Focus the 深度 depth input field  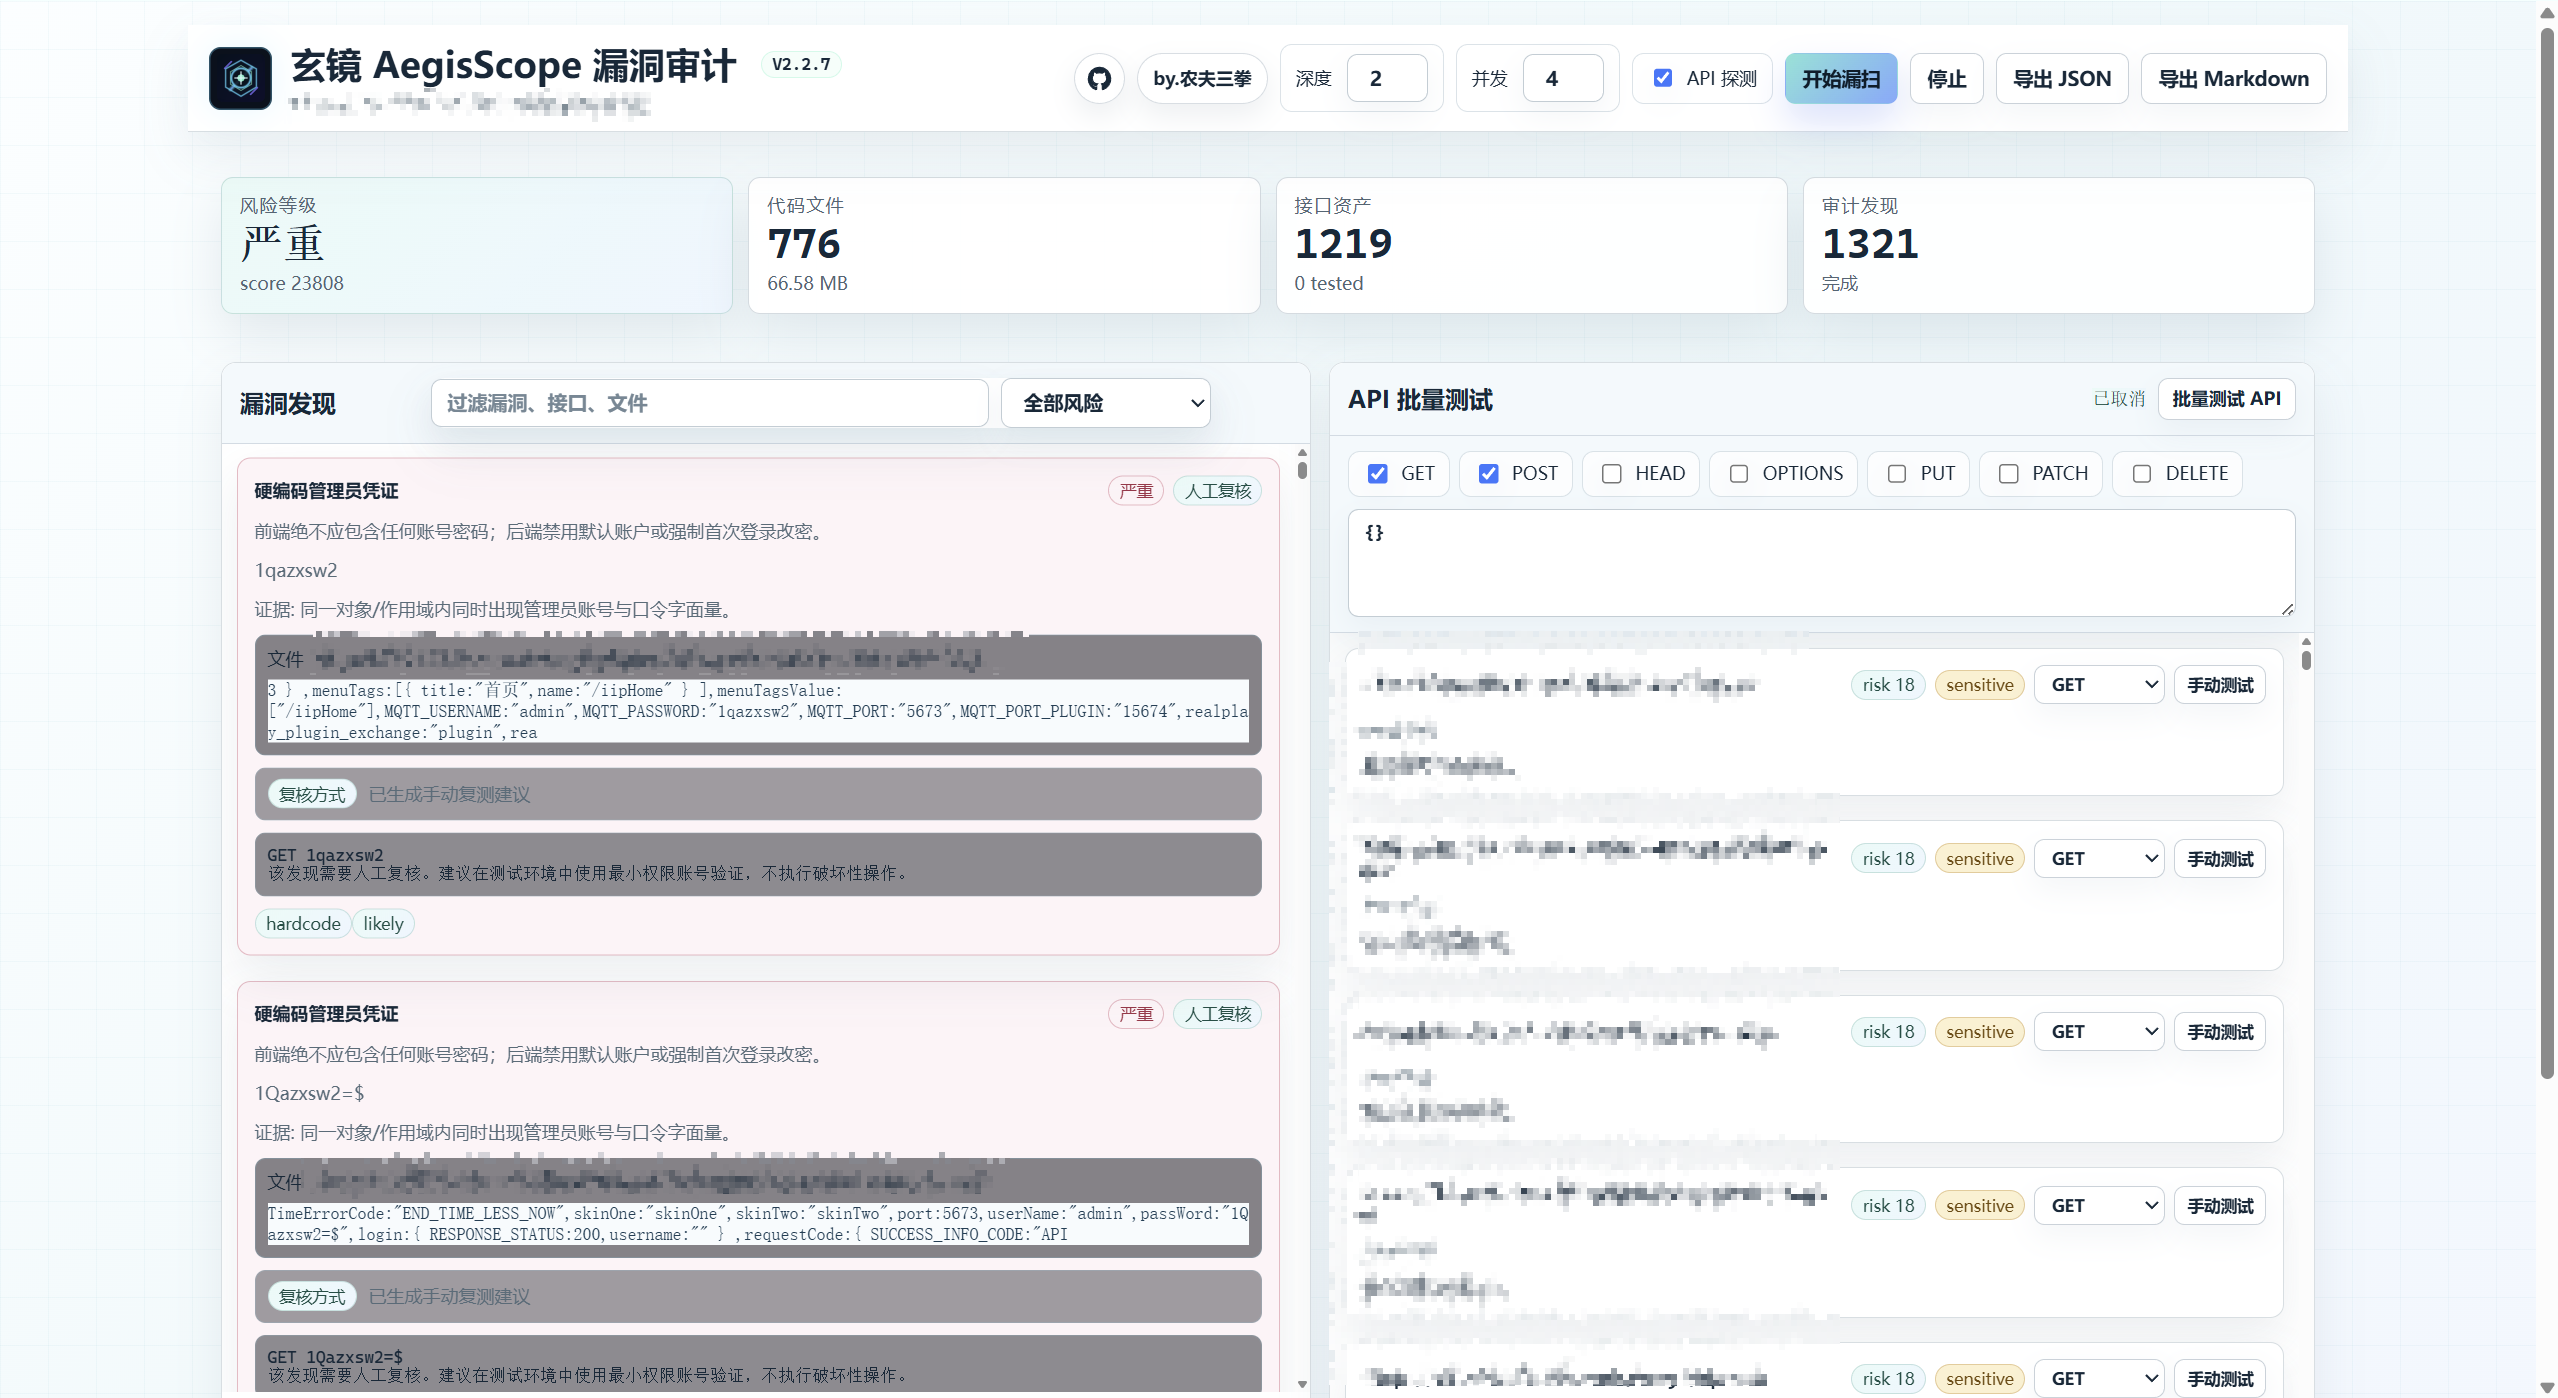[1387, 79]
